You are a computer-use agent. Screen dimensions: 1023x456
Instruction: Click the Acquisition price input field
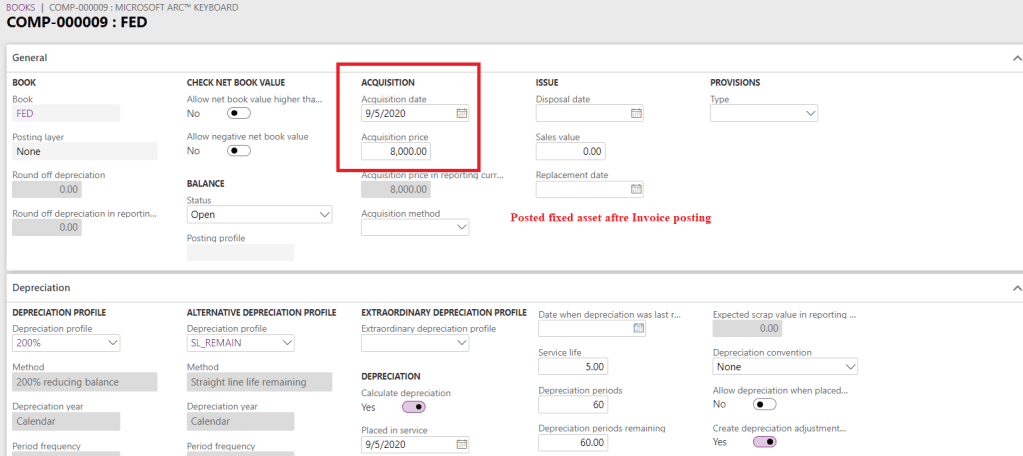(397, 152)
